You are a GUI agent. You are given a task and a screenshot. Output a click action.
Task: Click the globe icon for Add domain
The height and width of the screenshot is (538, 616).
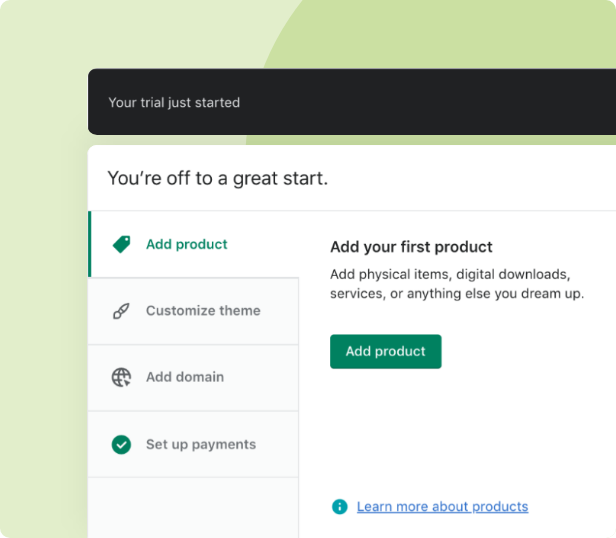click(121, 377)
